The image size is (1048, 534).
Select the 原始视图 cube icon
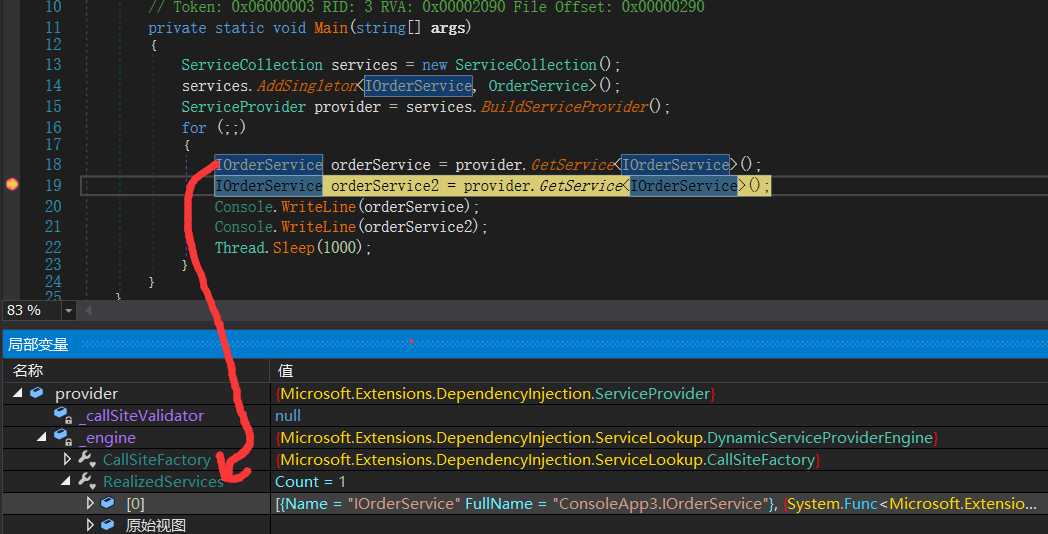point(108,525)
